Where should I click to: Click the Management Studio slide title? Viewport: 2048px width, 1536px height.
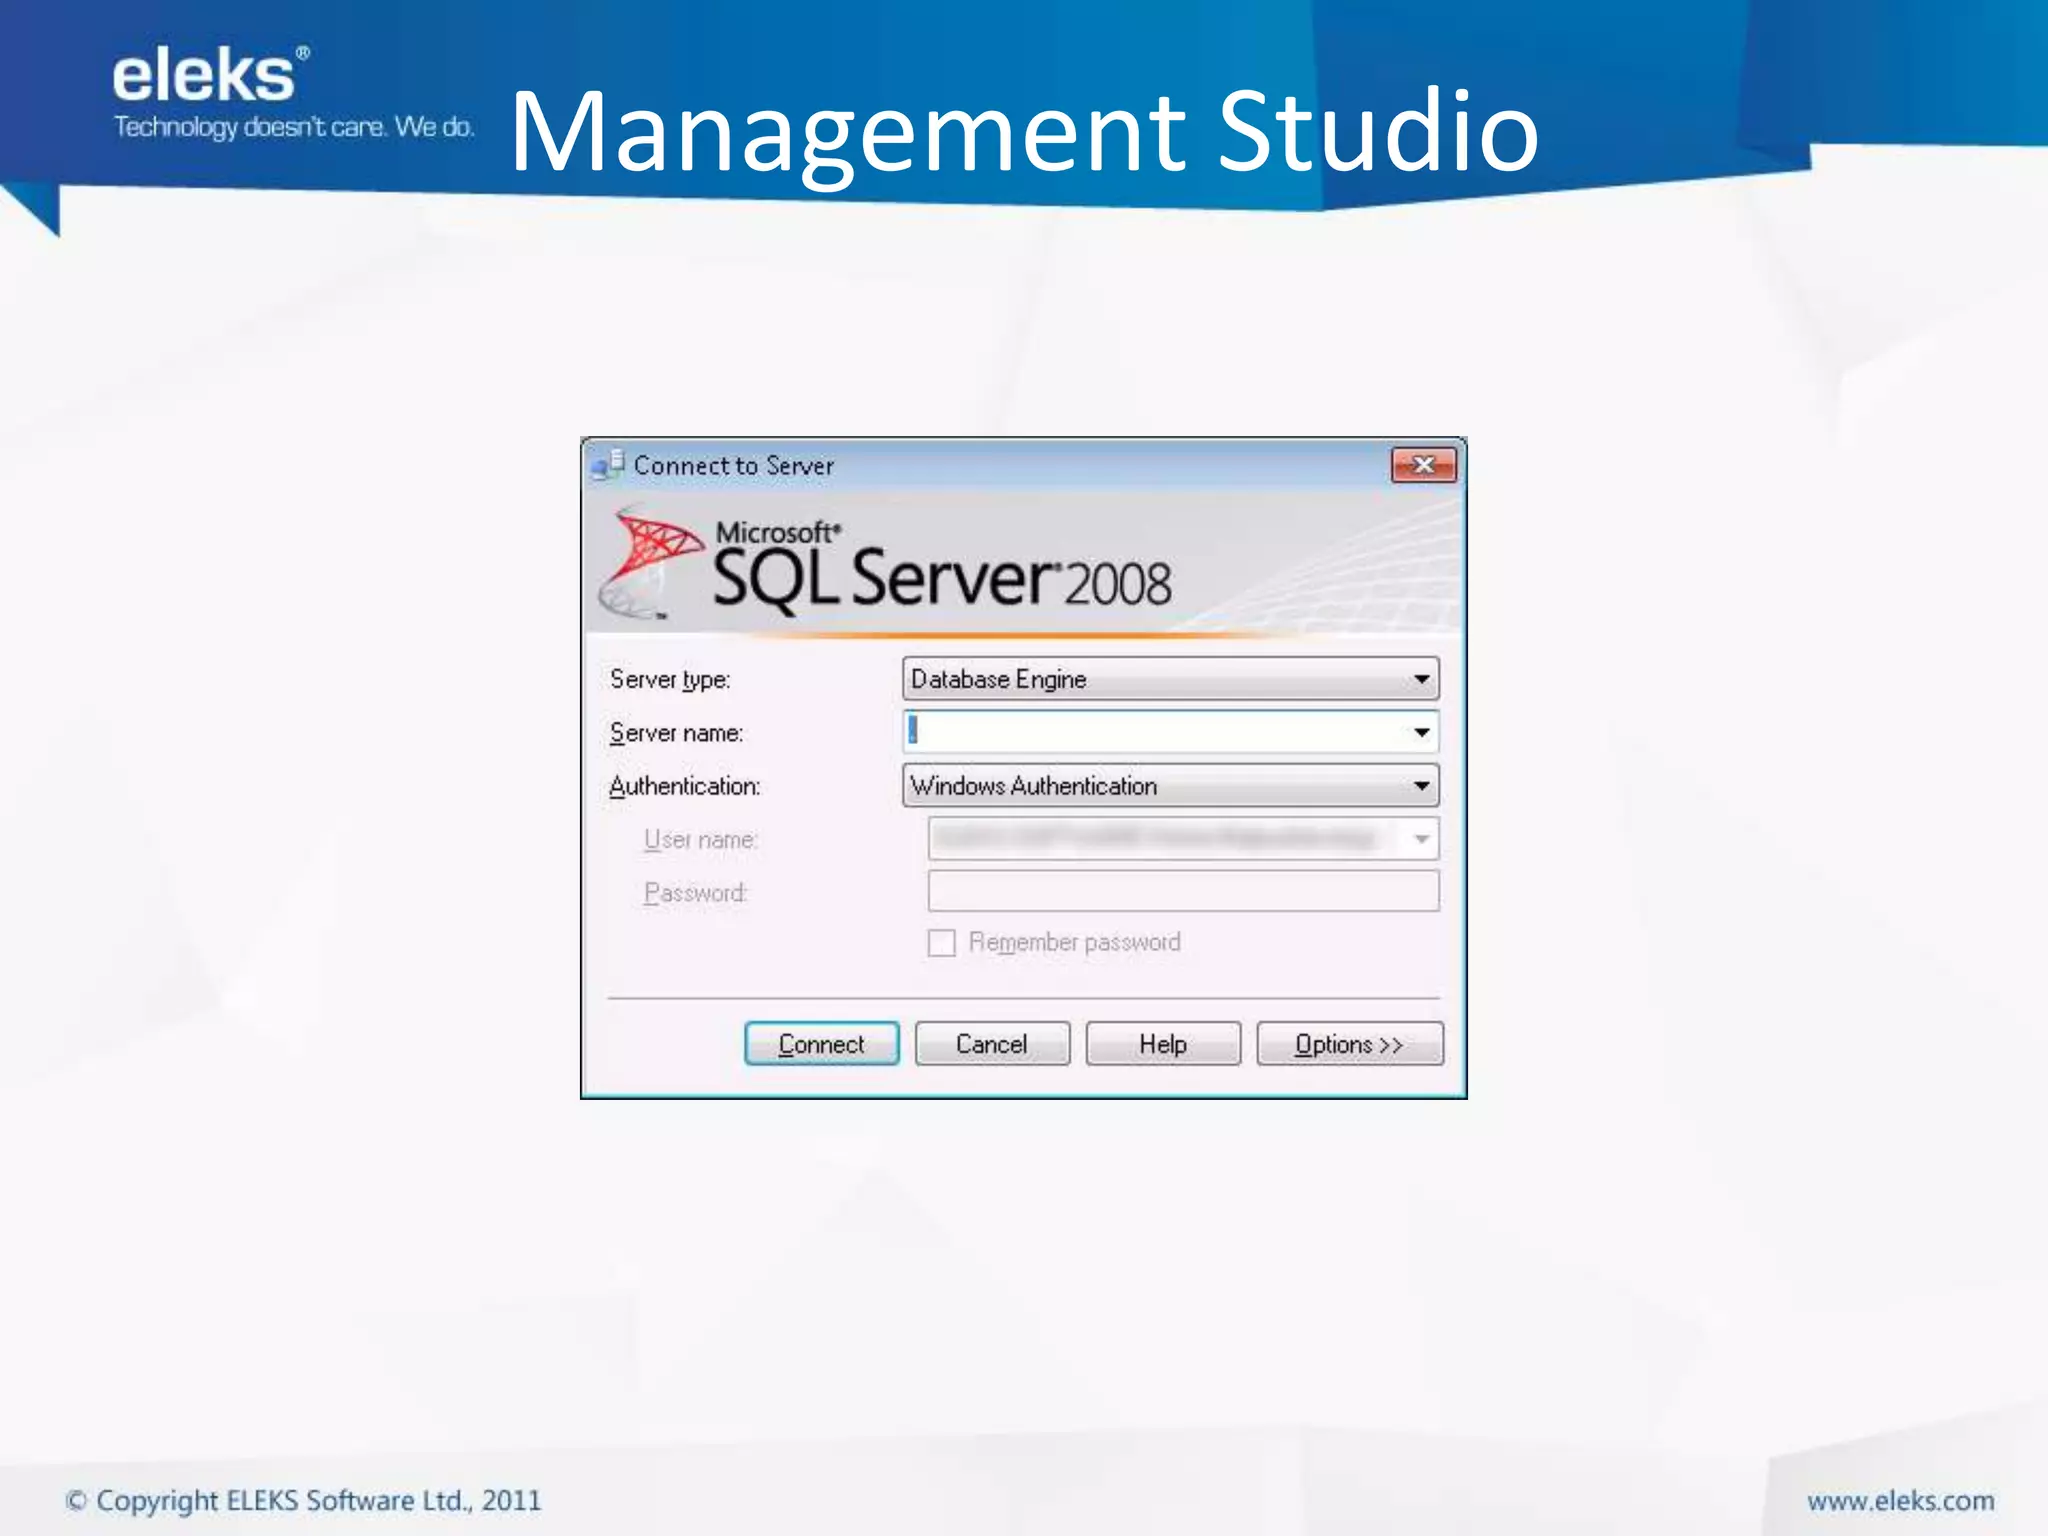(x=1024, y=132)
